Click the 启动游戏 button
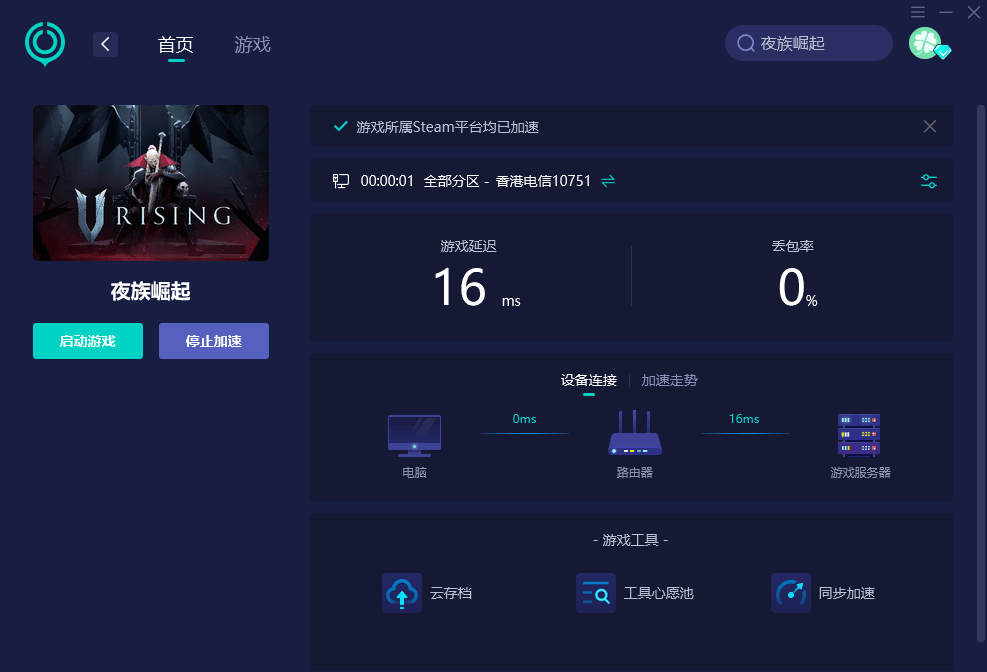This screenshot has height=672, width=987. [x=88, y=341]
